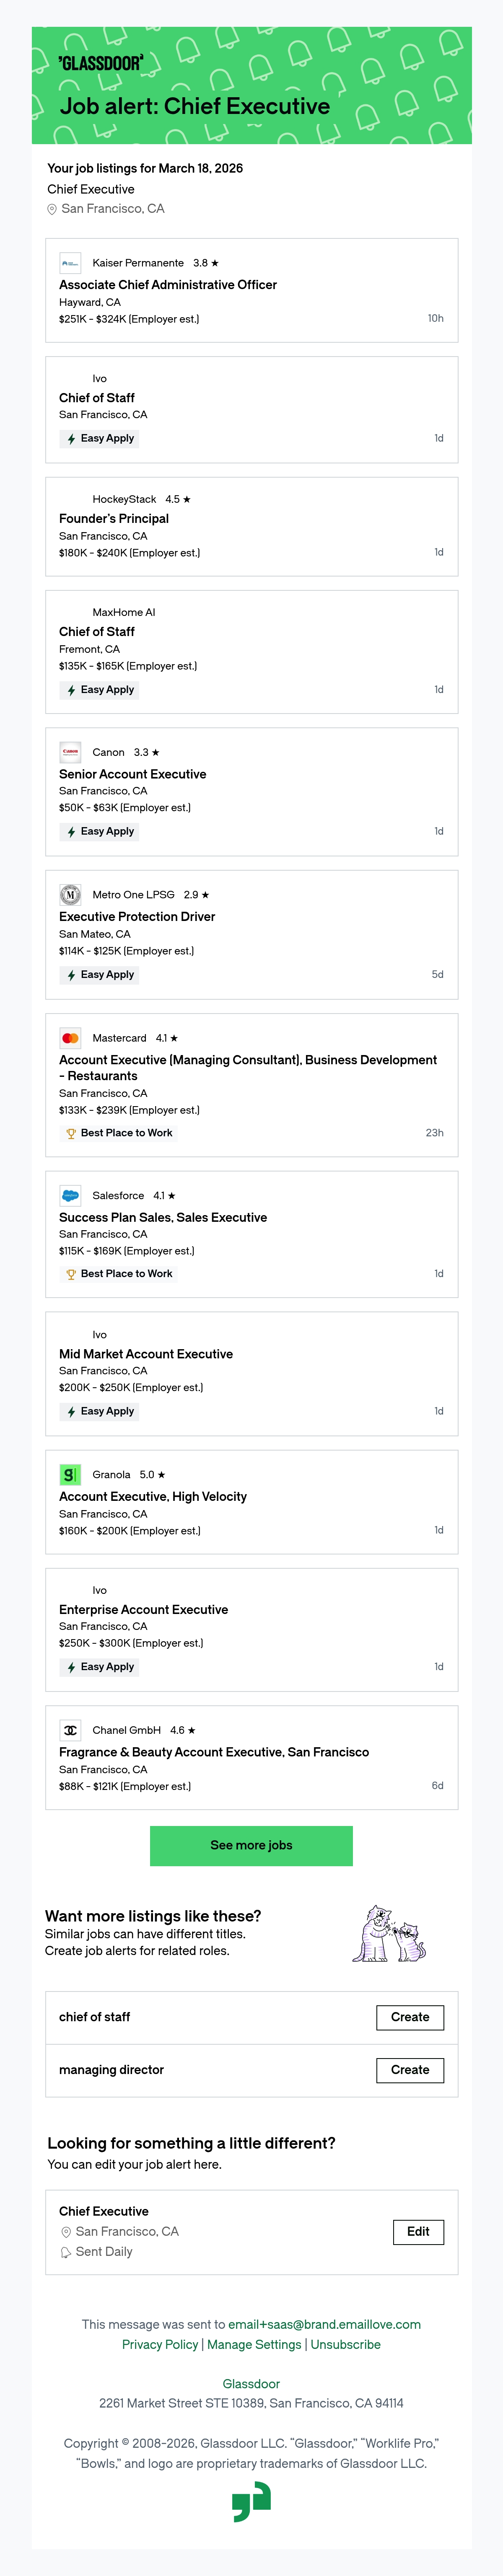Image resolution: width=503 pixels, height=2576 pixels.
Task: Edit the Chief Executive job alert
Action: [418, 2232]
